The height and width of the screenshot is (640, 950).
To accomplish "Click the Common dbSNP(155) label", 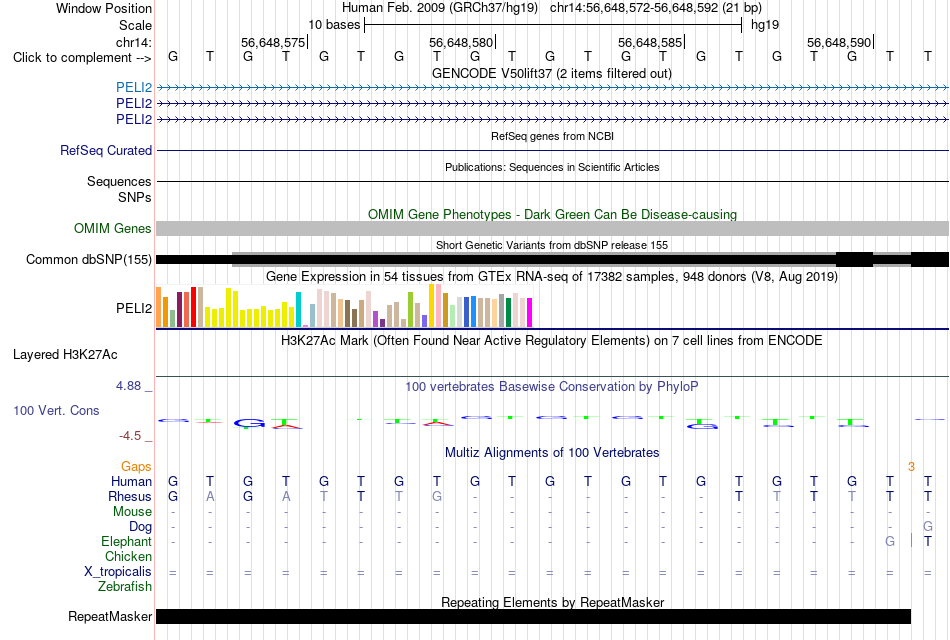I will click(88, 259).
